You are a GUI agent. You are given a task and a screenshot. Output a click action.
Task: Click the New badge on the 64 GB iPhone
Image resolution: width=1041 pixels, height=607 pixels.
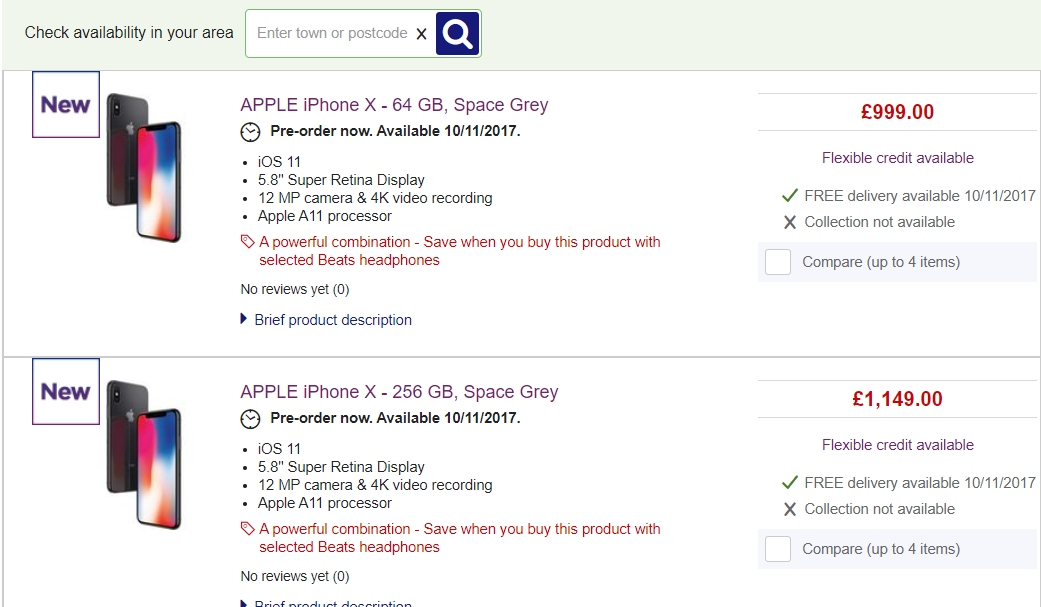[x=66, y=104]
